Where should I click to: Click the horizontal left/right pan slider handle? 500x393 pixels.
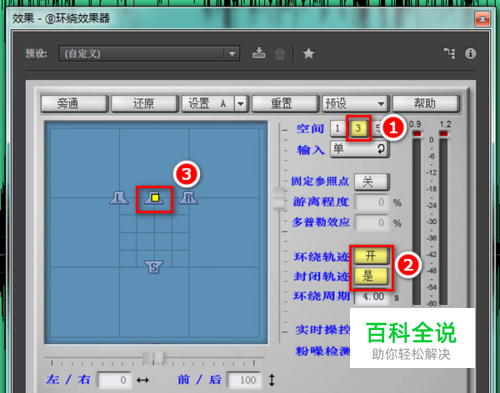(x=154, y=357)
